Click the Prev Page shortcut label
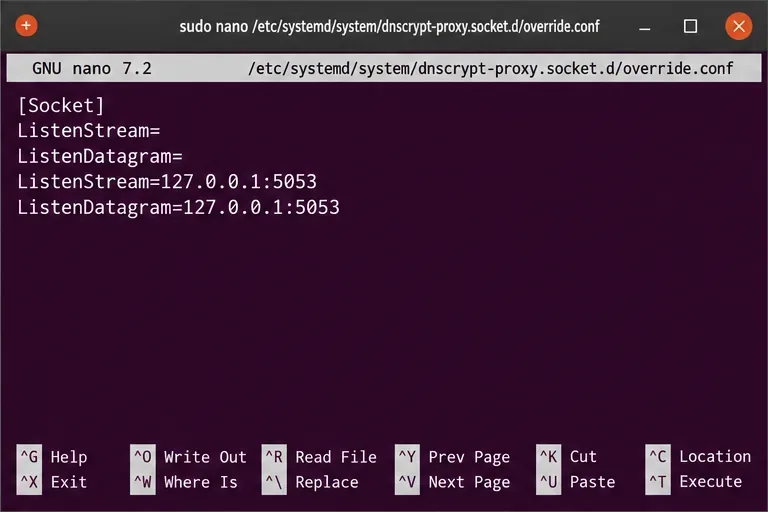This screenshot has width=768, height=512. (x=469, y=457)
